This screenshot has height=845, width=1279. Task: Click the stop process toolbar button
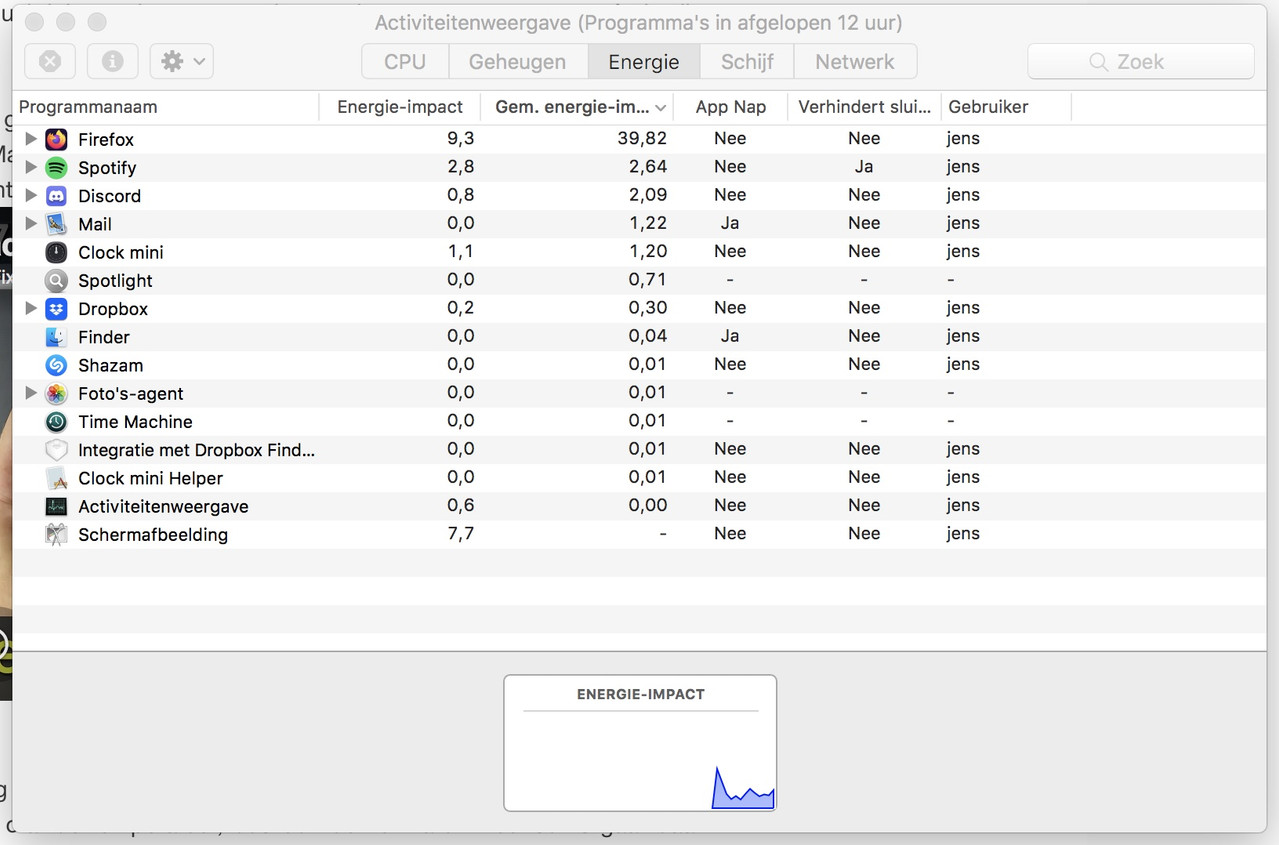tap(50, 61)
